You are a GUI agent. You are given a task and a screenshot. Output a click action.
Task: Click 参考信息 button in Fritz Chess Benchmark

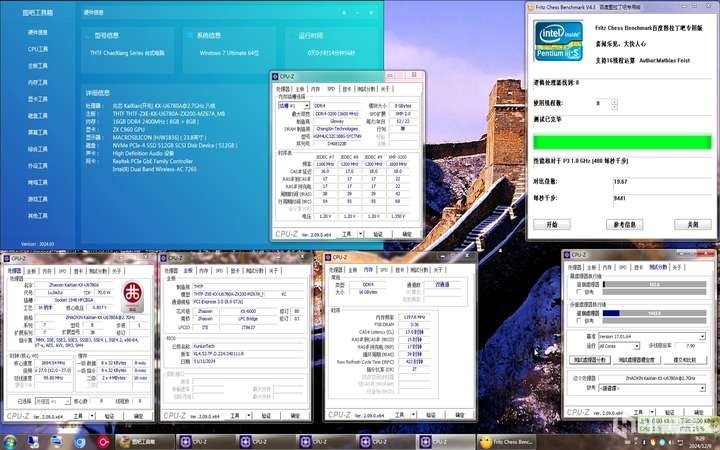(x=624, y=225)
